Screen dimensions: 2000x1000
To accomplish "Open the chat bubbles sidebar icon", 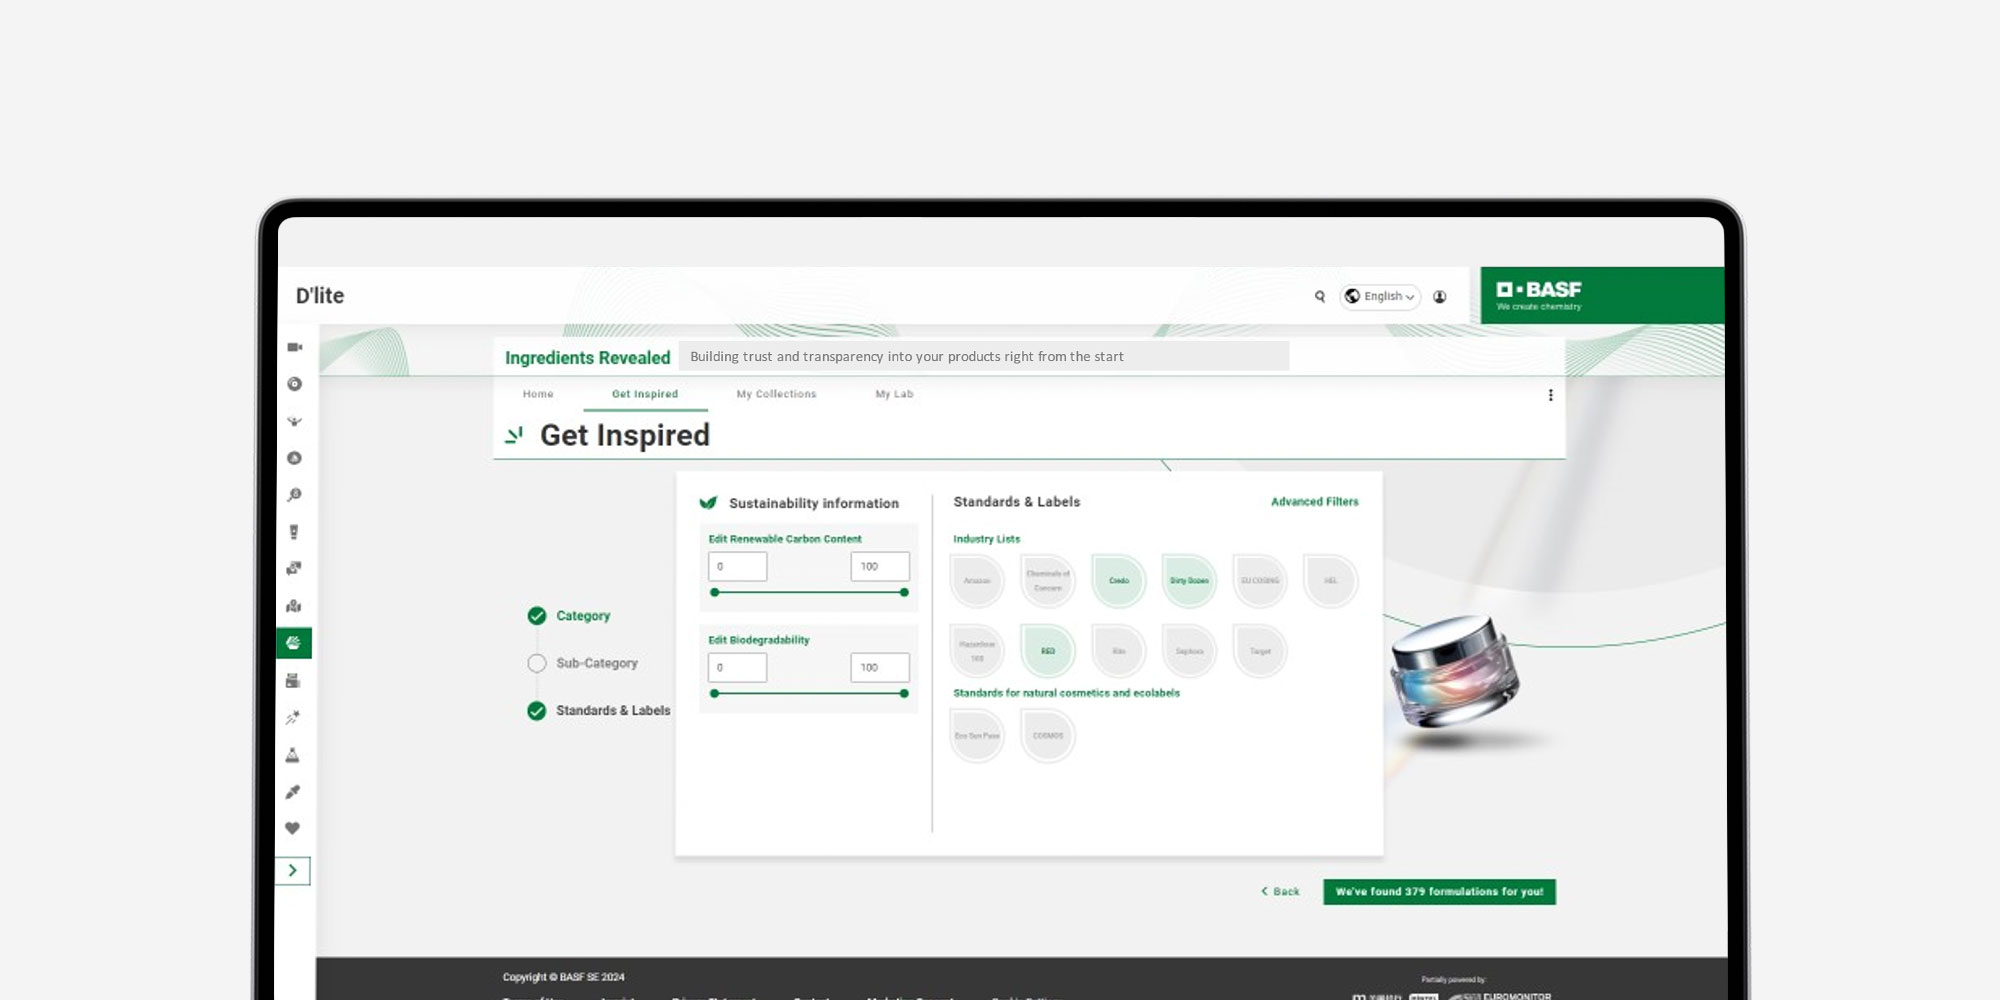I will (x=294, y=568).
